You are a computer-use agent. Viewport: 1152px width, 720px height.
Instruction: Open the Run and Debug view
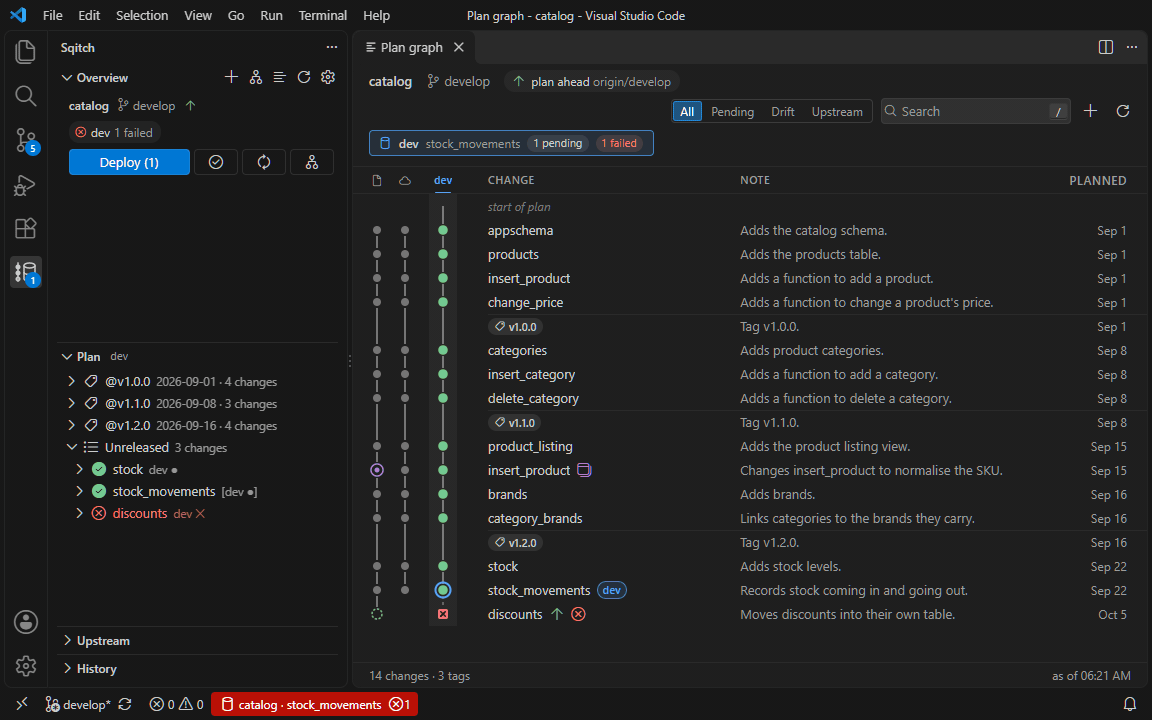[26, 184]
